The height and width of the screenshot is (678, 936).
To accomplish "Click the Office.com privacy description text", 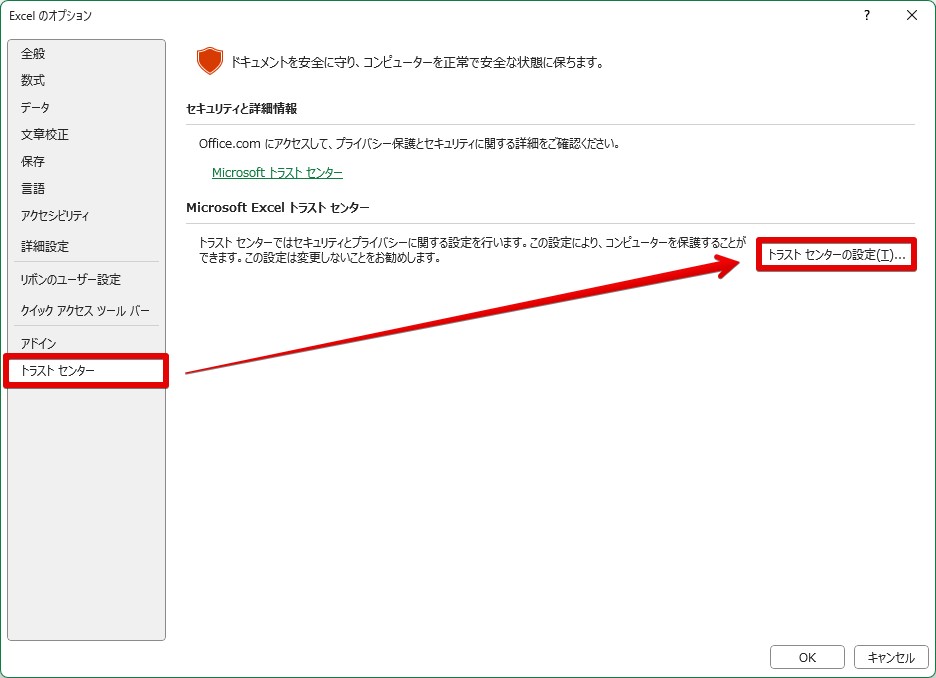I will pos(410,143).
